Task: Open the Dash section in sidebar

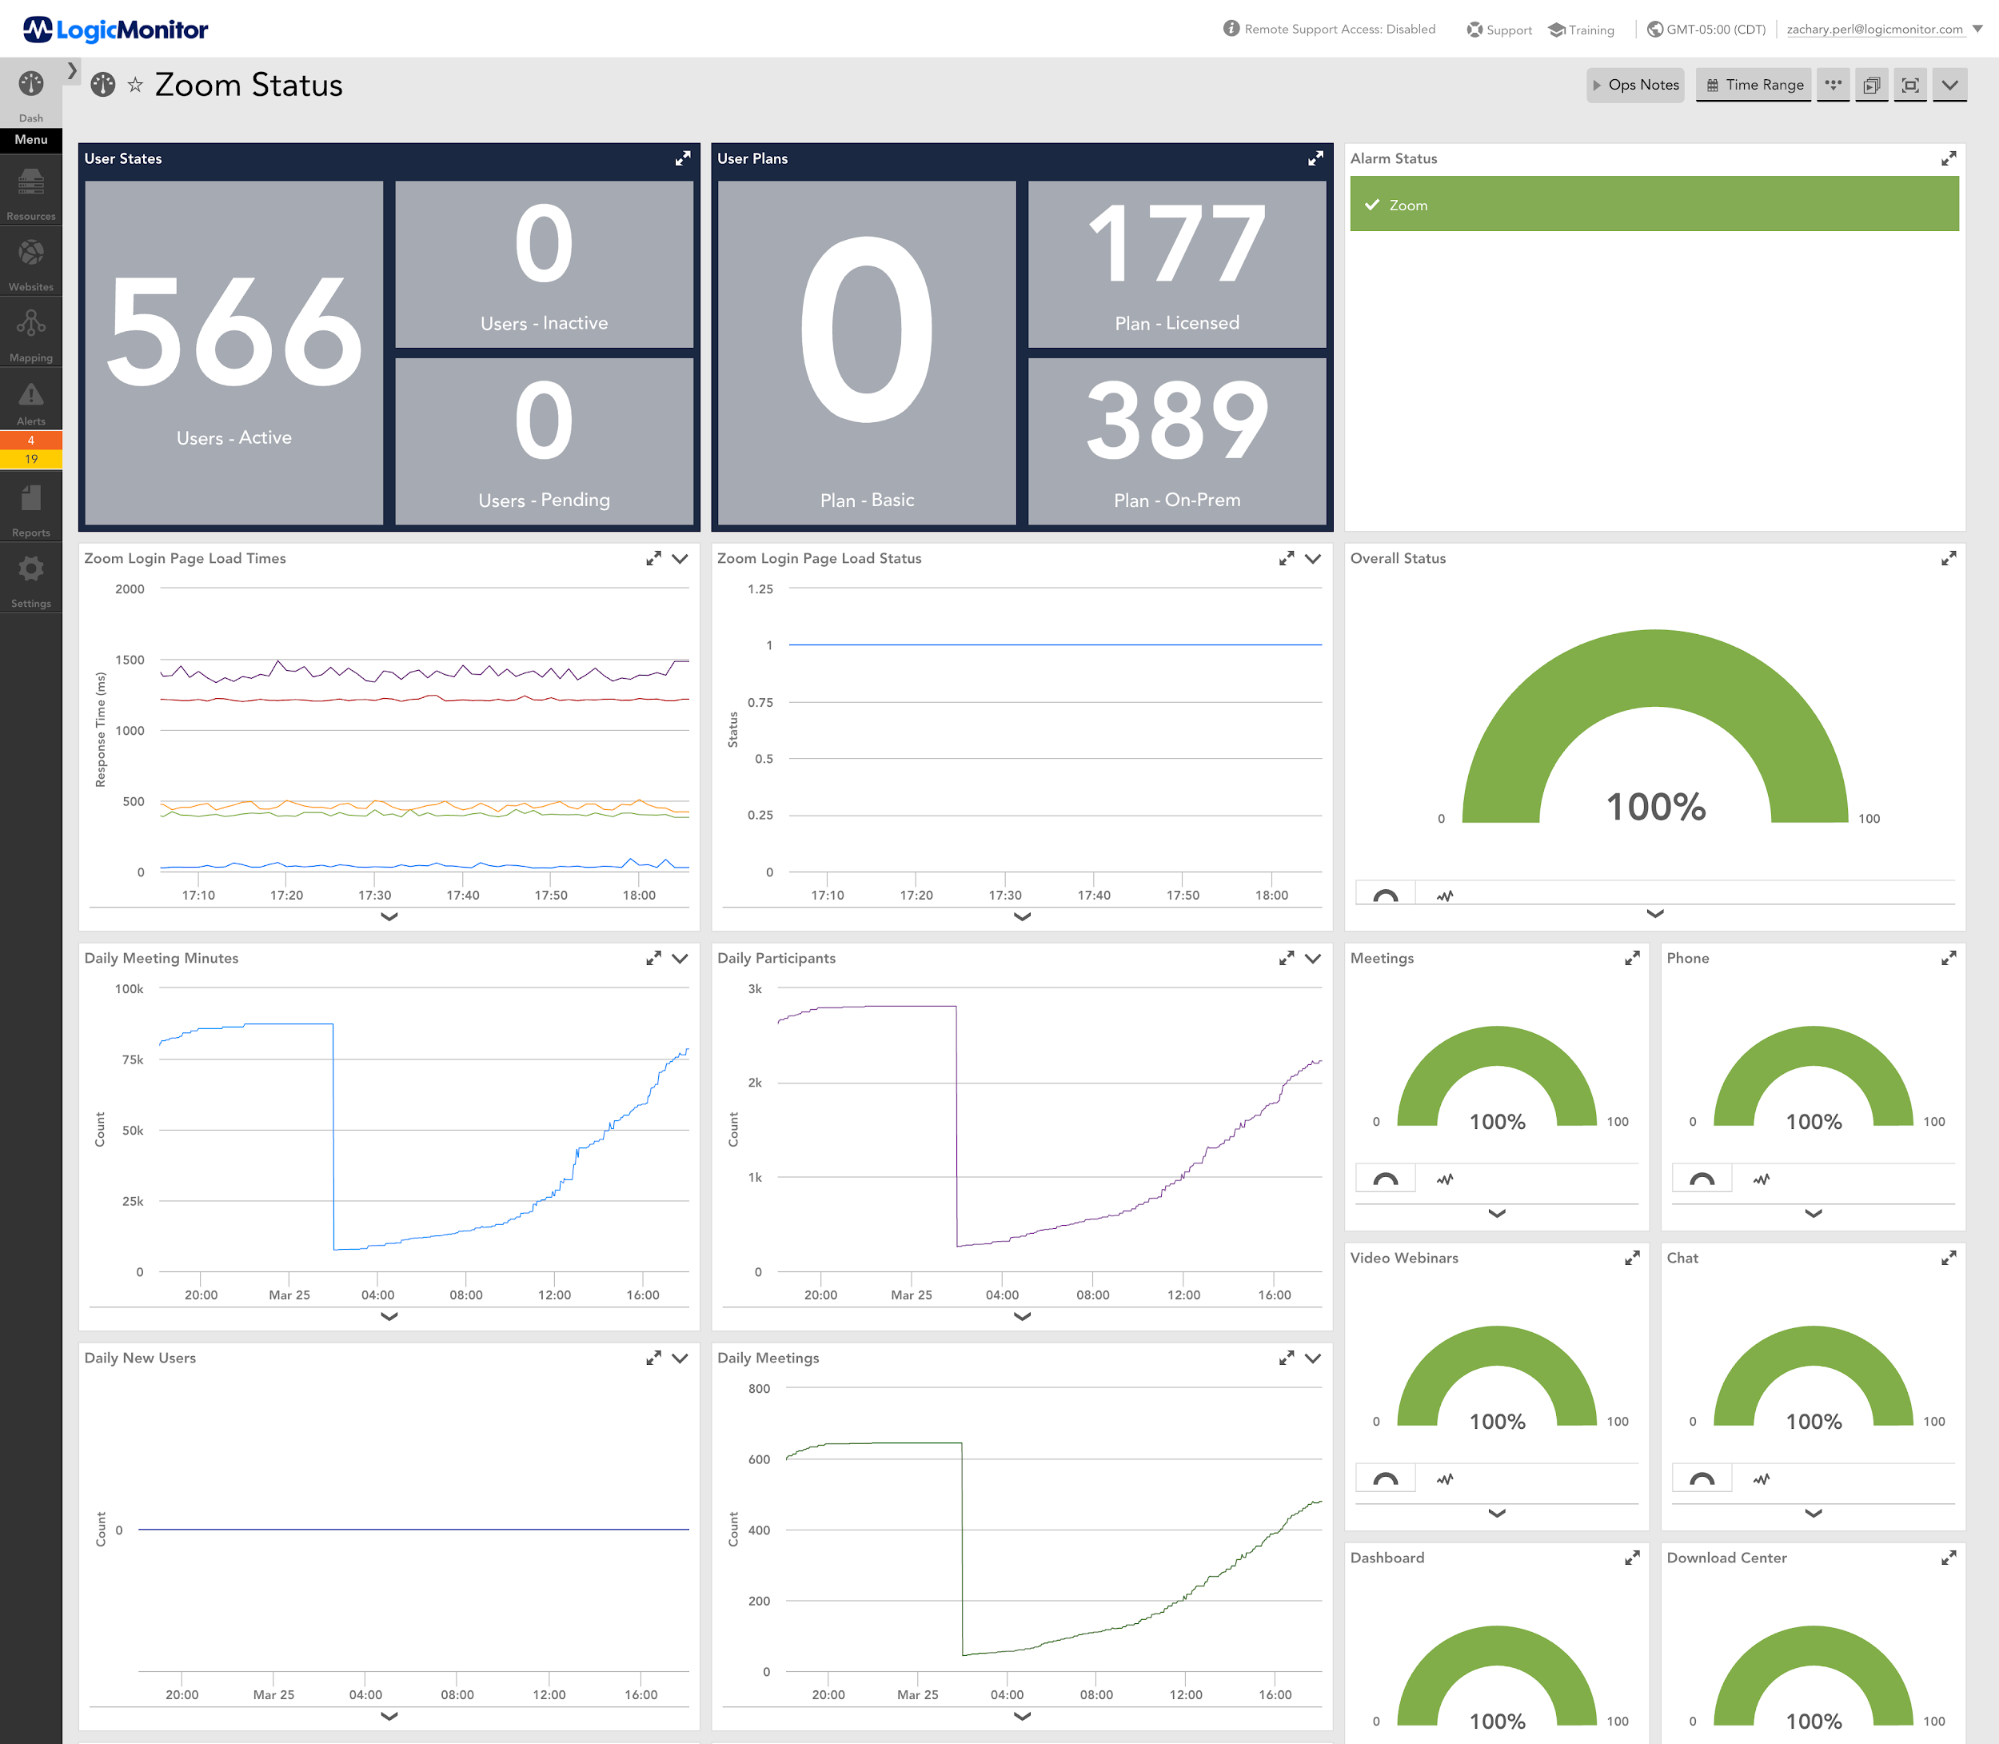Action: click(31, 94)
